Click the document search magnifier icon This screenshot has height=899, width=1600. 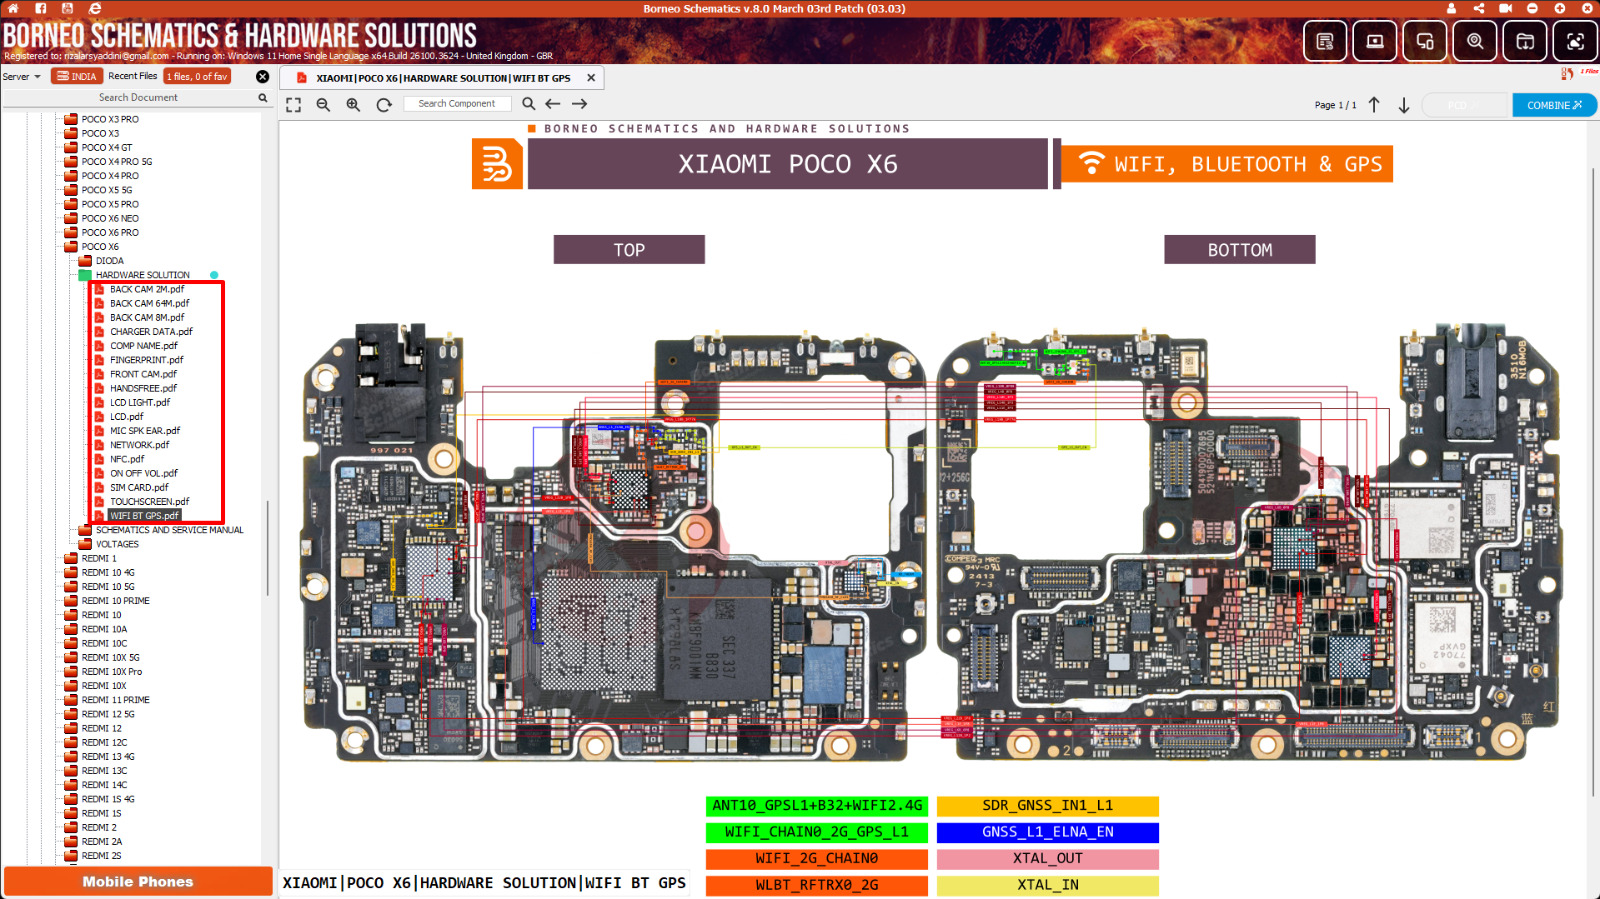pyautogui.click(x=263, y=98)
